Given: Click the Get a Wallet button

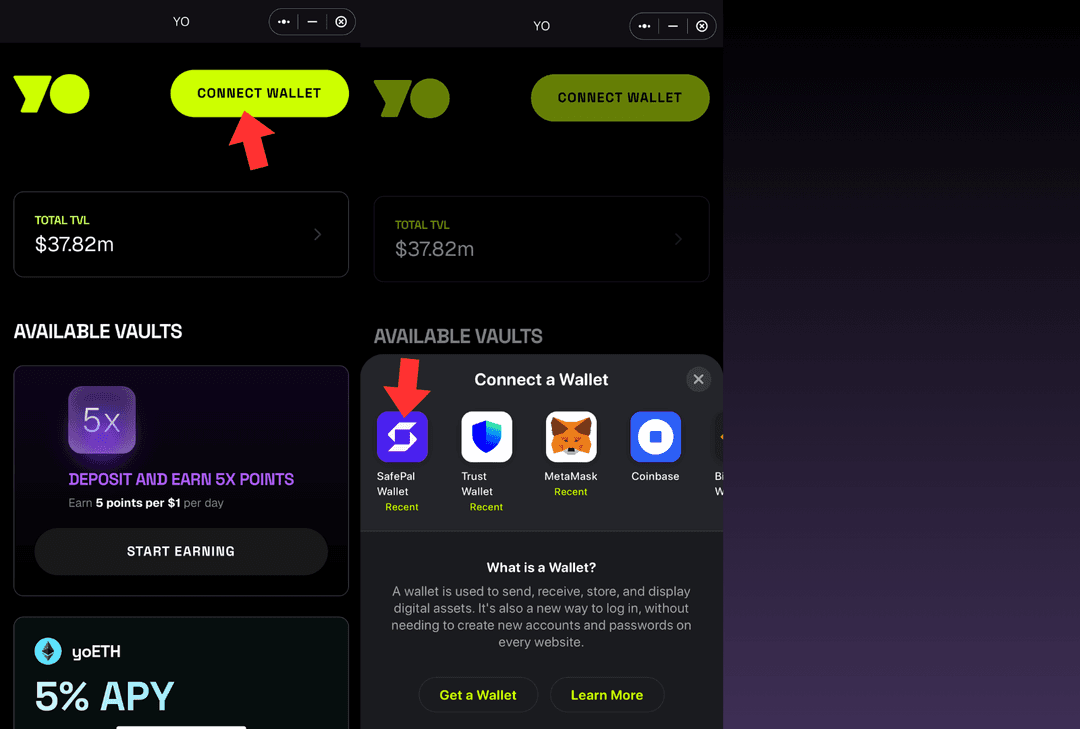Looking at the screenshot, I should tap(478, 695).
